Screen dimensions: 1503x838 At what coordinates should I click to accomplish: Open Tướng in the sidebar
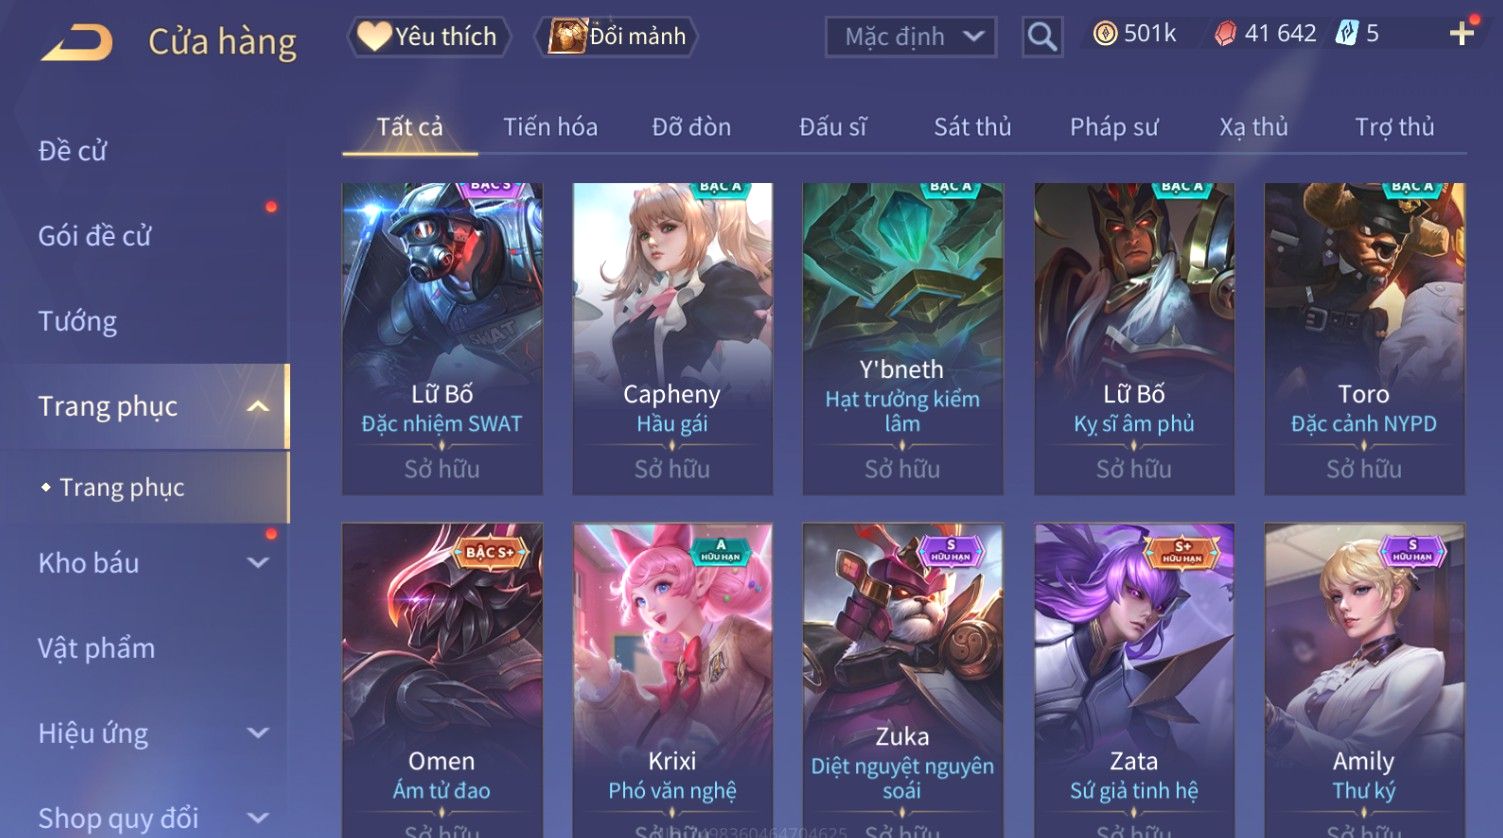coord(78,322)
